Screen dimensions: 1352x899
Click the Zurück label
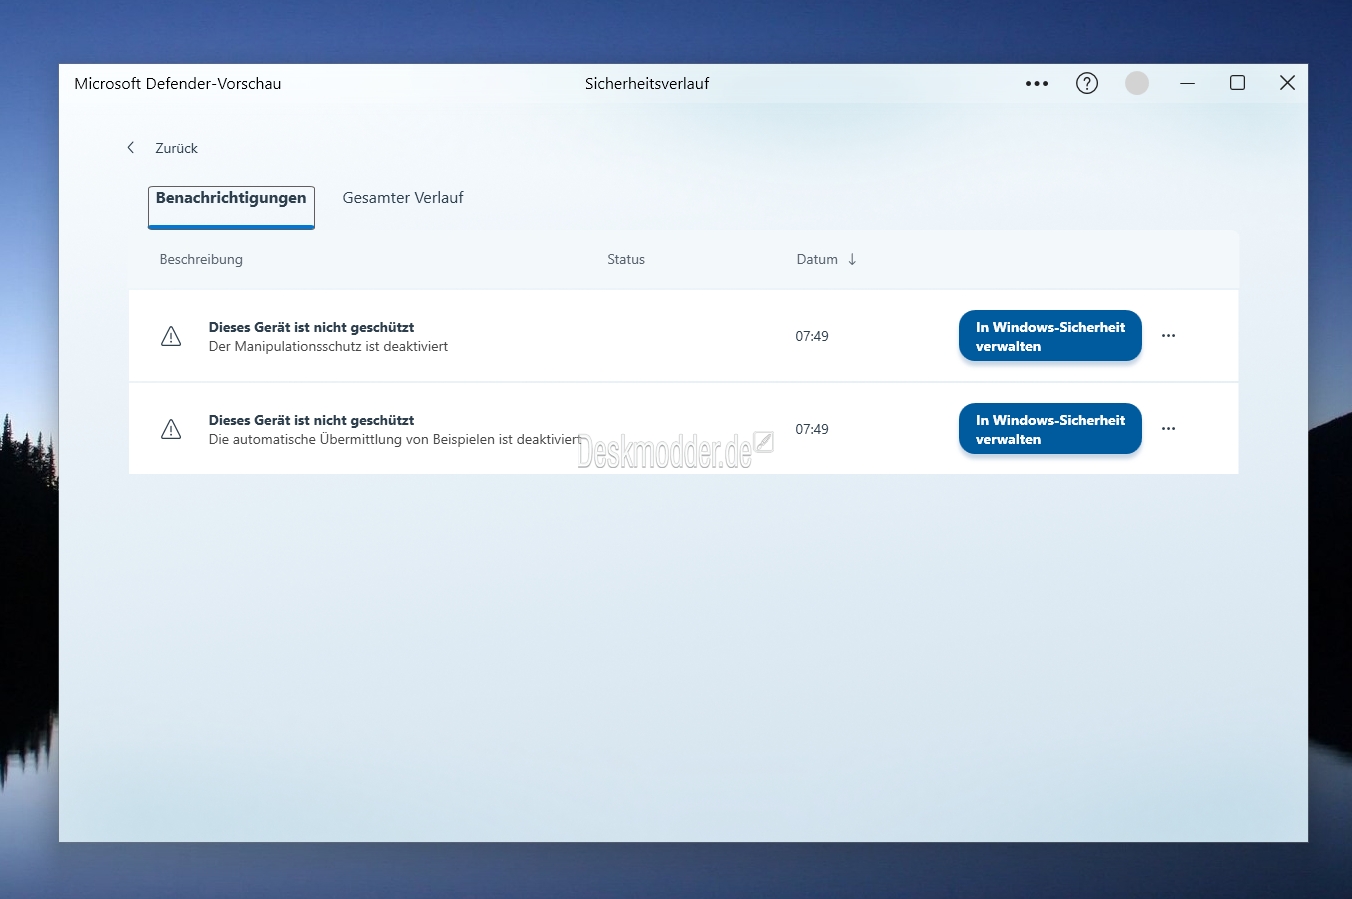click(176, 148)
